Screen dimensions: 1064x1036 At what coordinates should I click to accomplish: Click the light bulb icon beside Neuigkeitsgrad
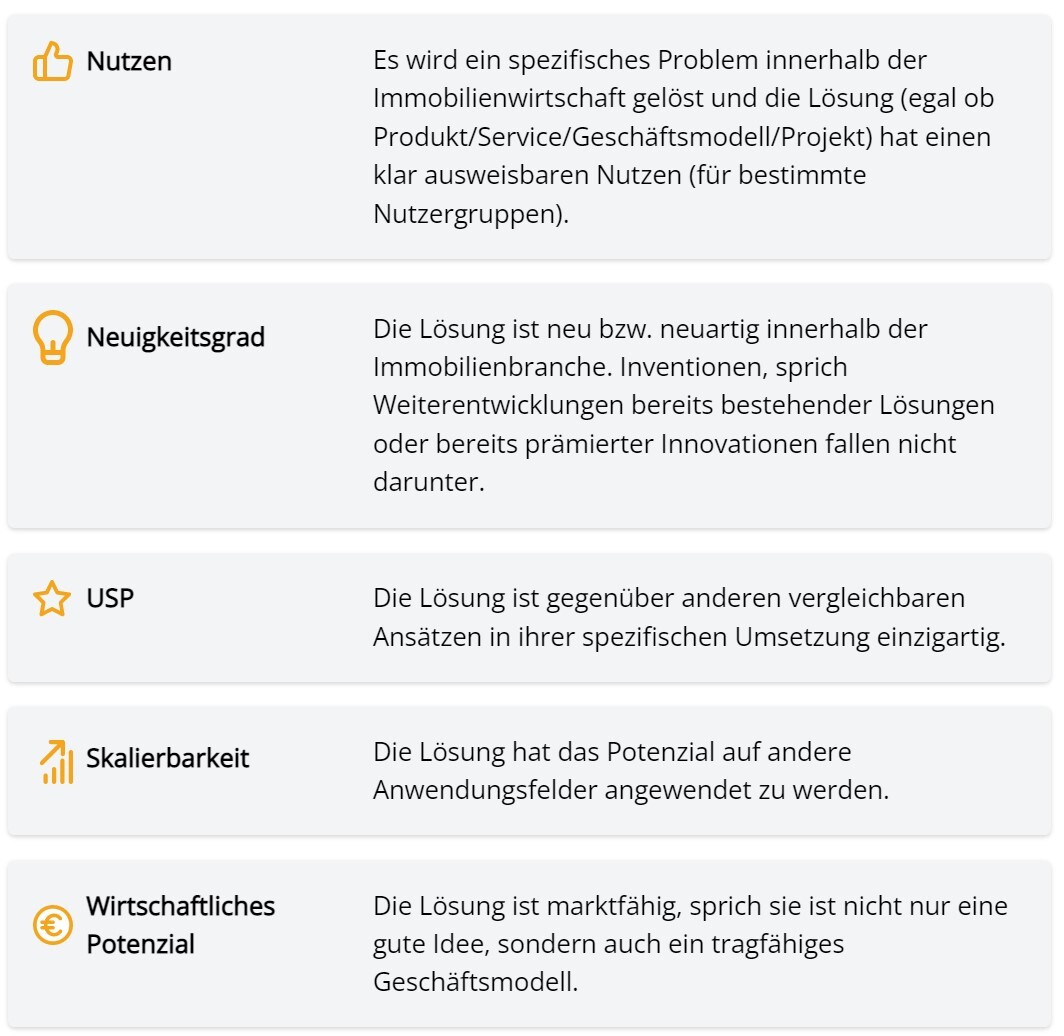[x=52, y=337]
